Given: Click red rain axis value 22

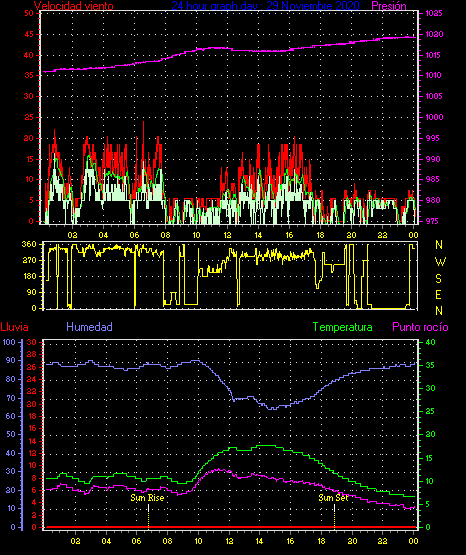Looking at the screenshot, I should click(31, 391).
